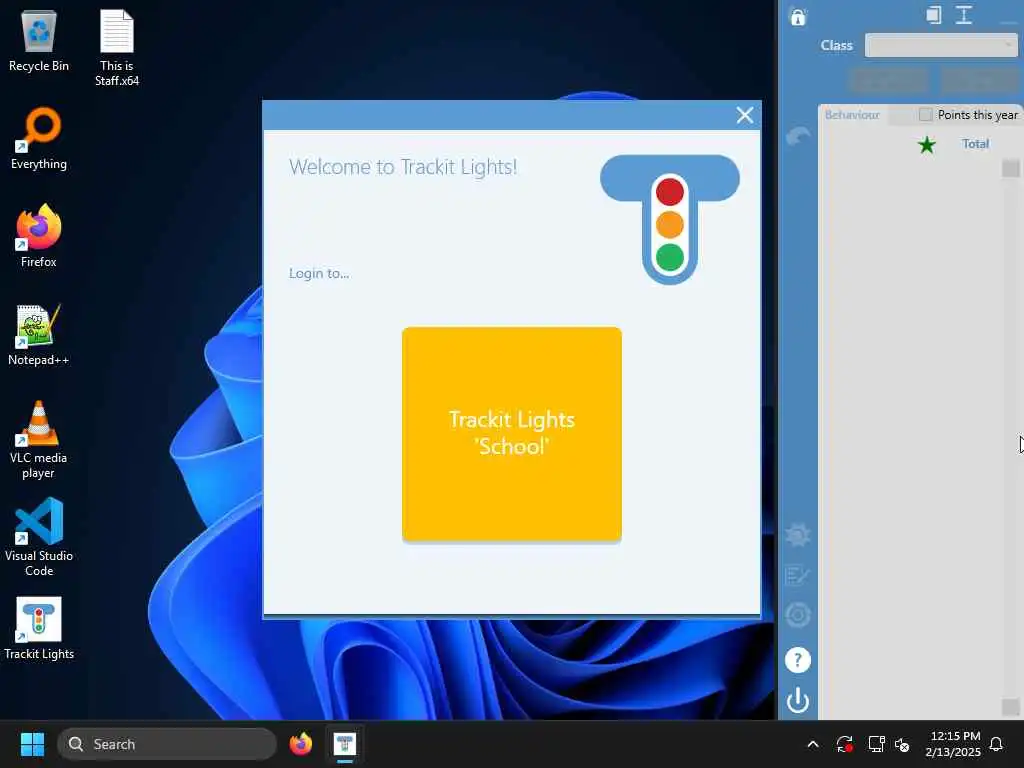Screen dimensions: 1024x768
Task: Click the edit notes icon in sidebar
Action: (797, 575)
